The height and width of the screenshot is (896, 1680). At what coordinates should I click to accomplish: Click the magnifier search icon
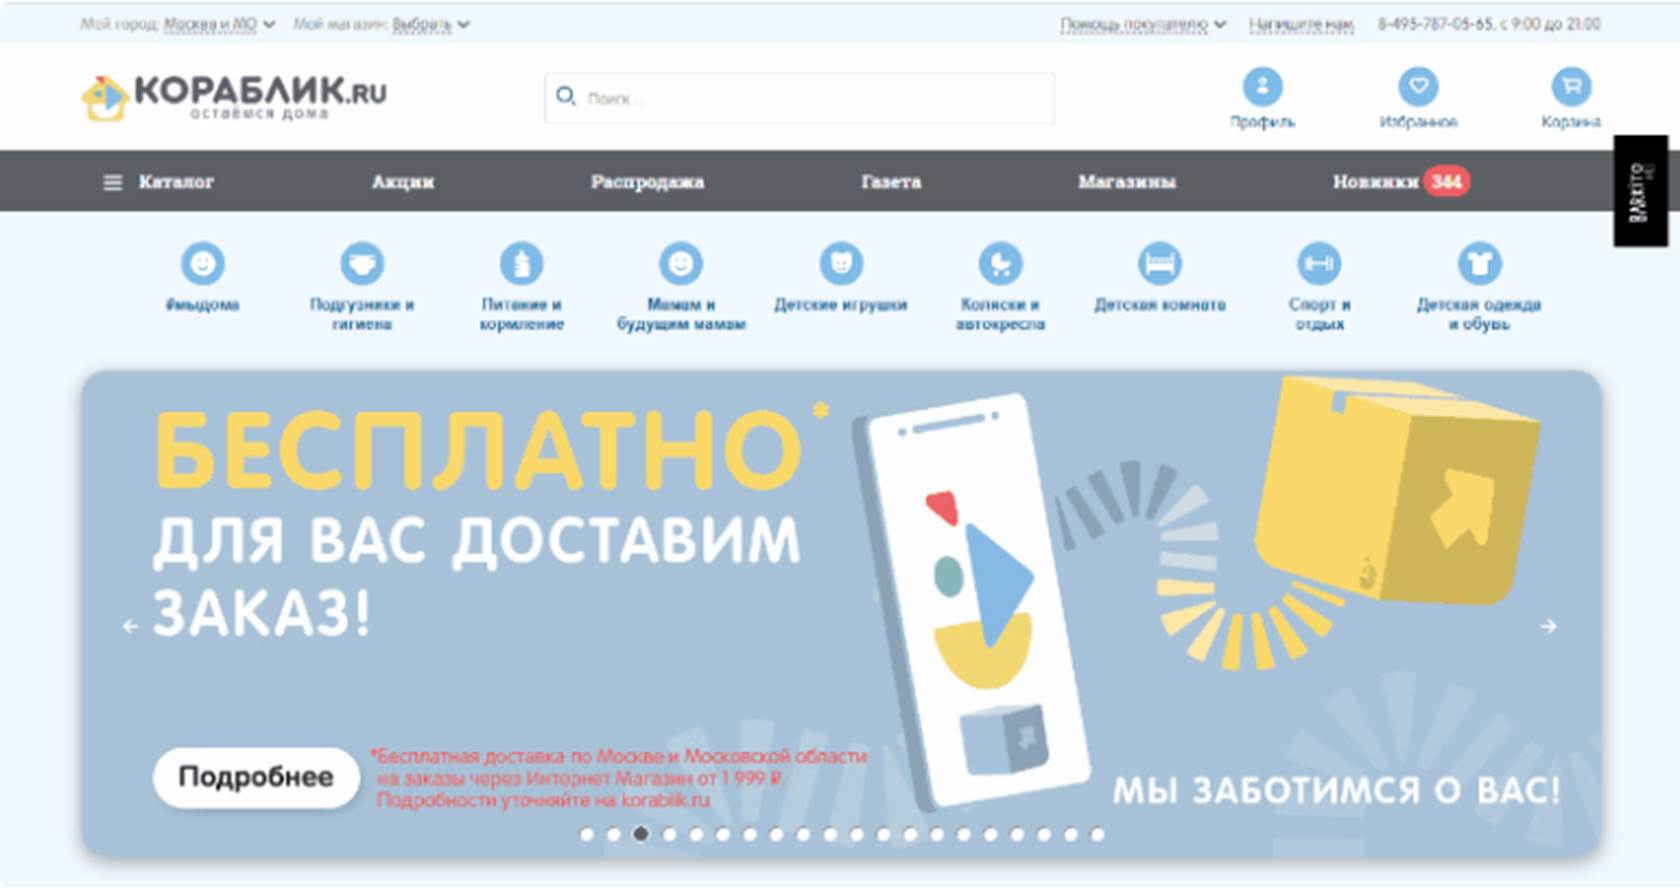coord(565,96)
